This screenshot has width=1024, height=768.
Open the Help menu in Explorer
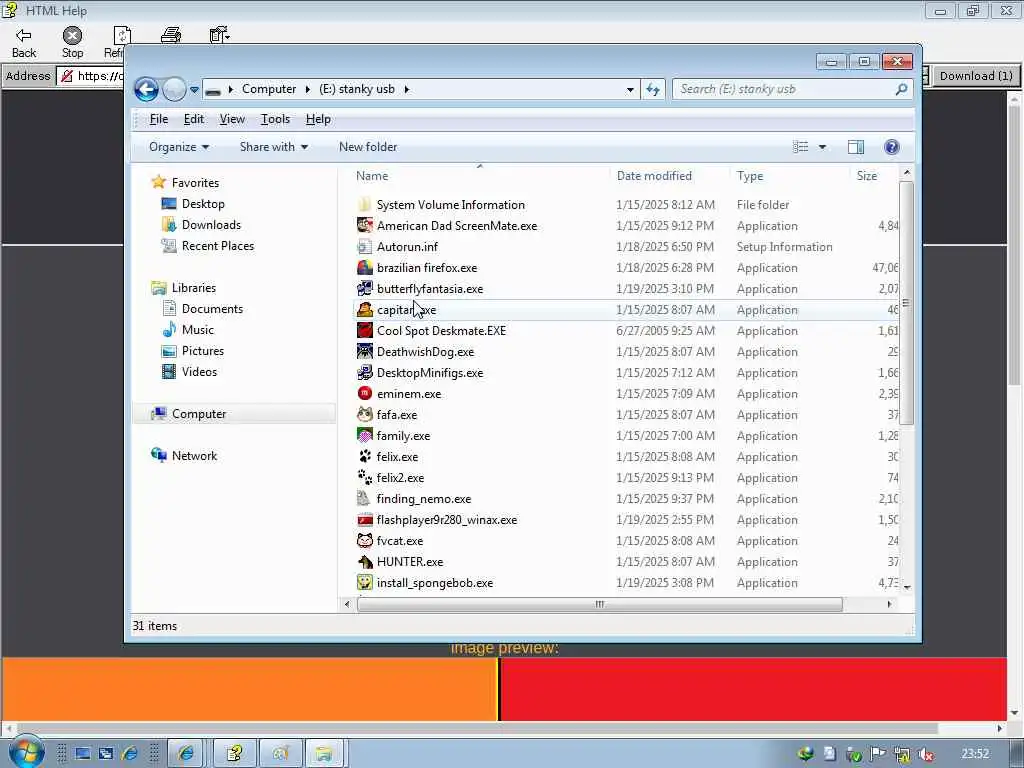[318, 119]
